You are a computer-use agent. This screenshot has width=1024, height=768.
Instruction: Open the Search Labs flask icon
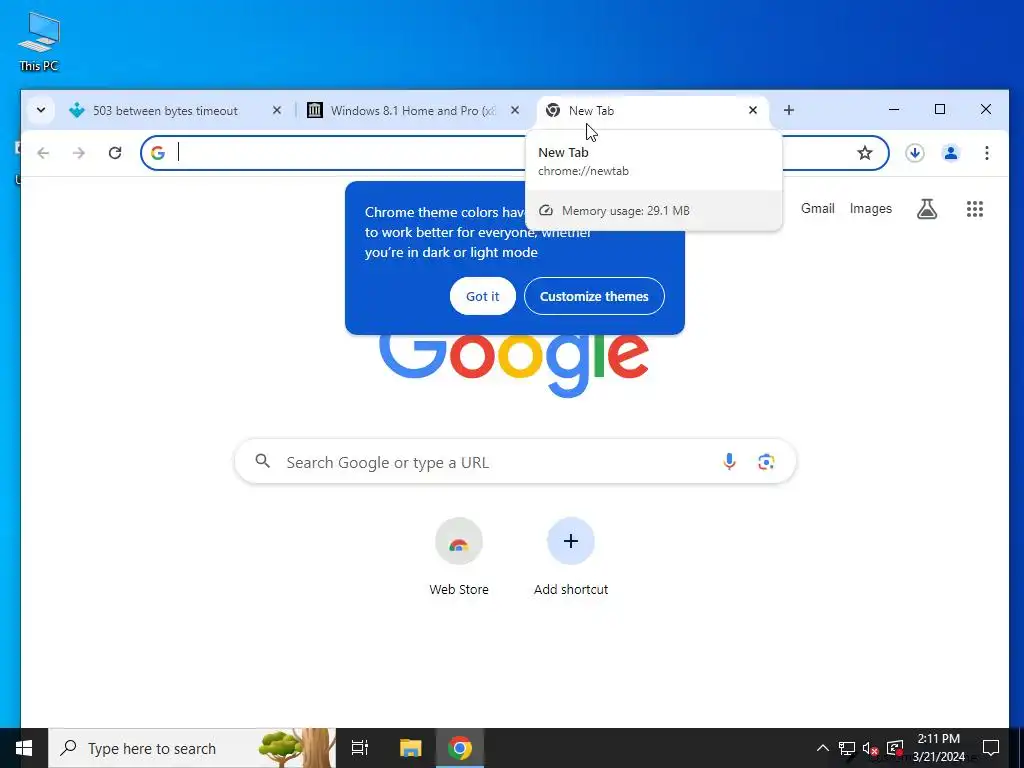pyautogui.click(x=927, y=209)
